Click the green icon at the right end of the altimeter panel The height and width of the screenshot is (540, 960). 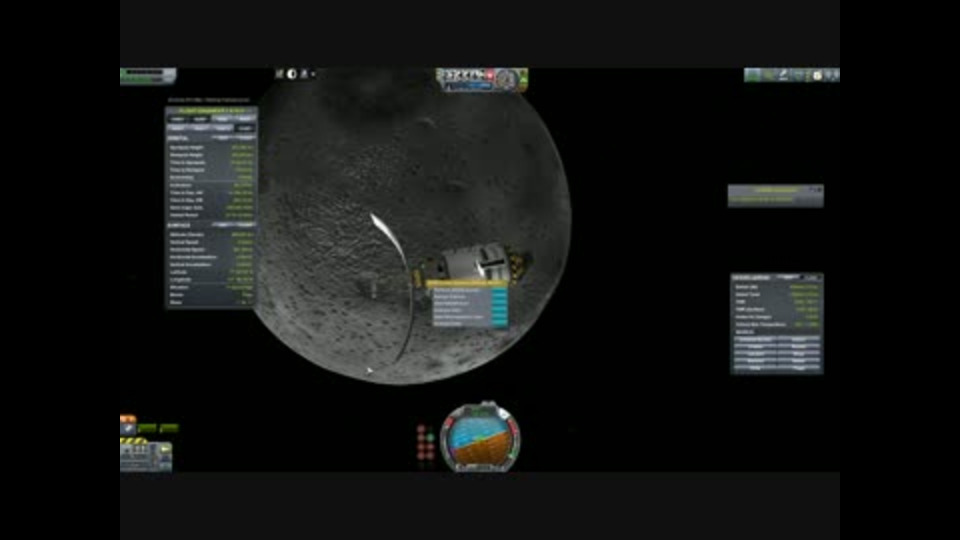523,80
